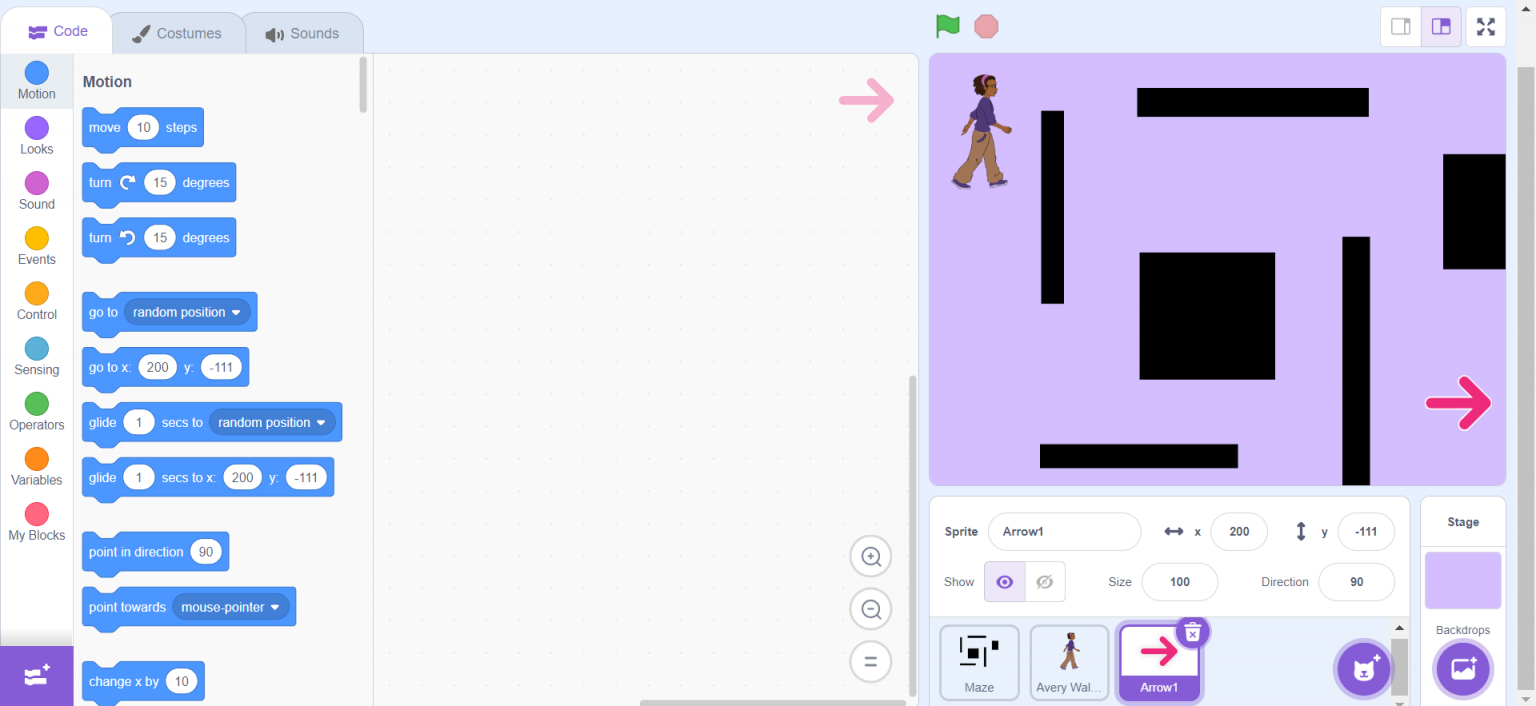Set the Arrow1 sprite to shown
The image size is (1536, 706).
(x=1004, y=581)
